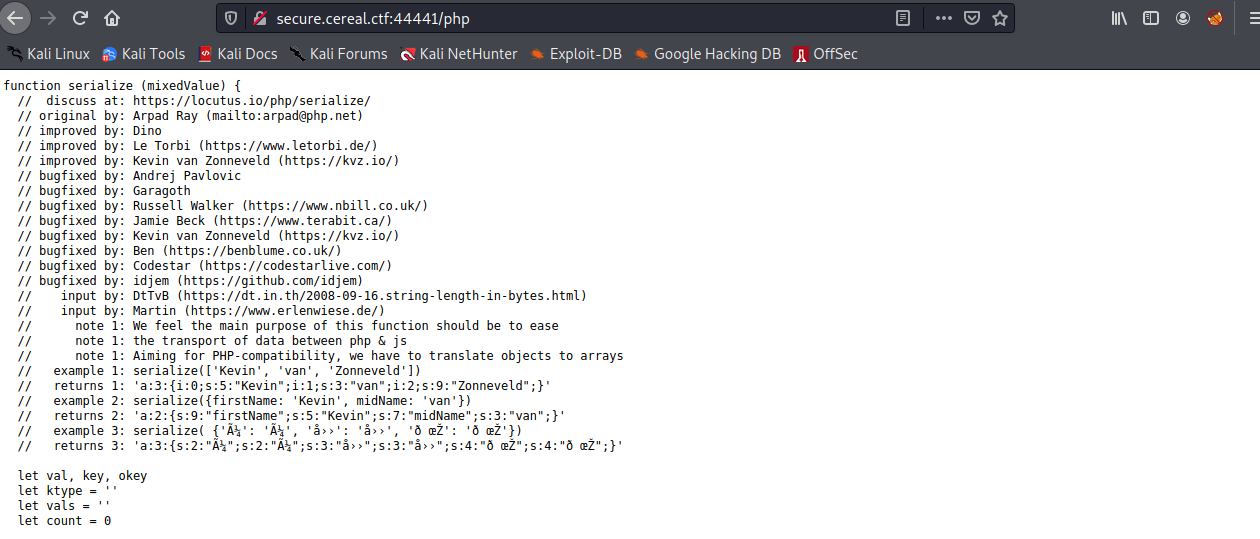
Task: Click the 'returns 1: a:3:{i:0;s:5:"Kevin"' line
Action: pyautogui.click(x=284, y=386)
